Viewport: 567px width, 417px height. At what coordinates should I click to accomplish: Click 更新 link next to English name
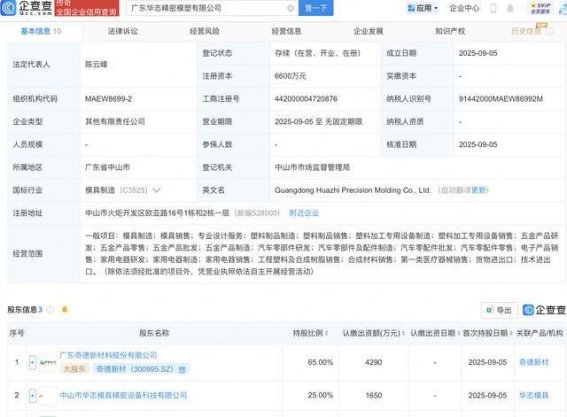coord(479,190)
